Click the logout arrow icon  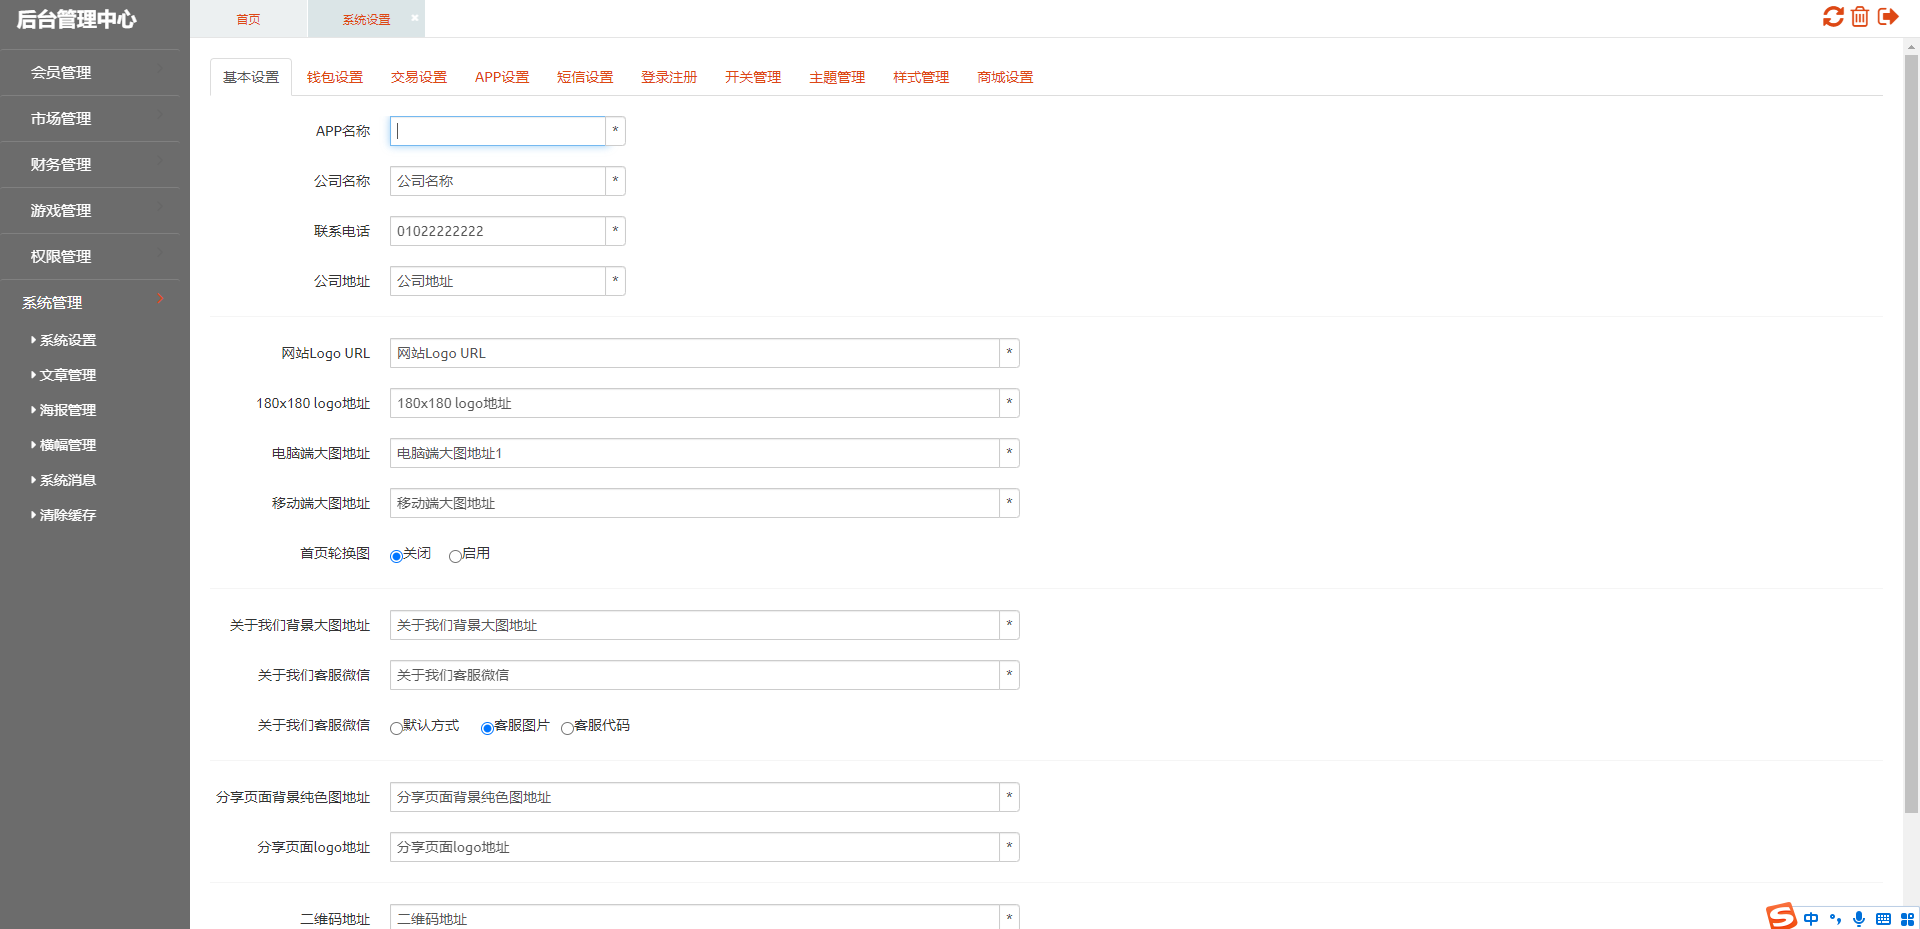pos(1888,17)
